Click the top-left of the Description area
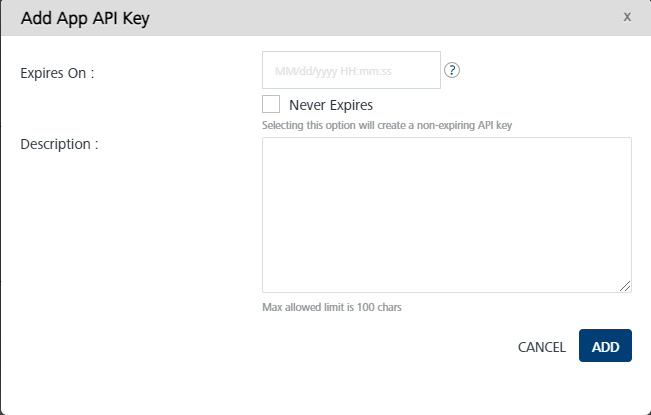This screenshot has height=415, width=651. point(270,145)
